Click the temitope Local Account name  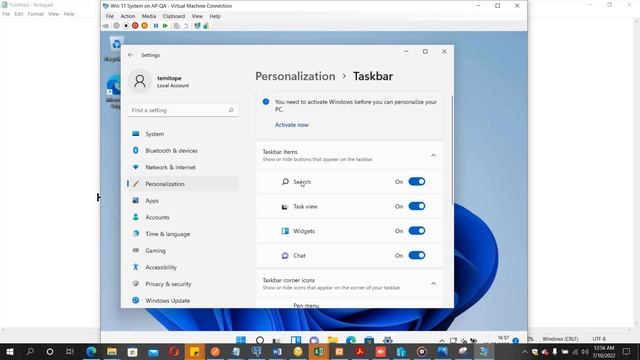click(173, 82)
